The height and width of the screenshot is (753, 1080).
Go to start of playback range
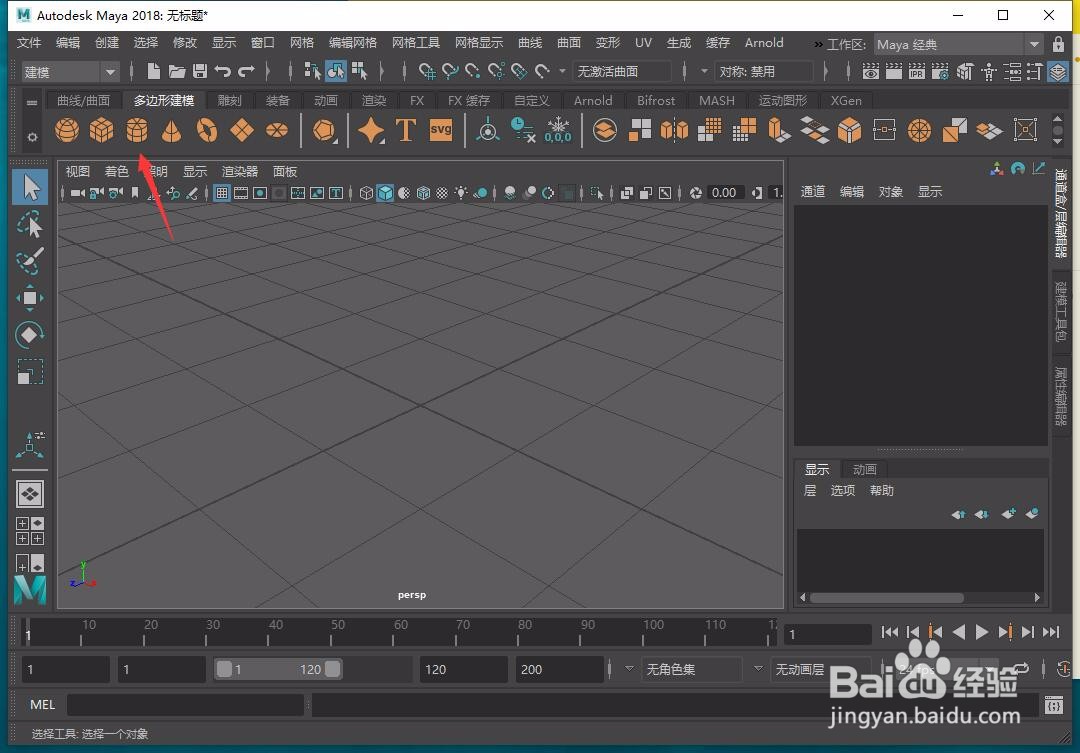tap(889, 632)
